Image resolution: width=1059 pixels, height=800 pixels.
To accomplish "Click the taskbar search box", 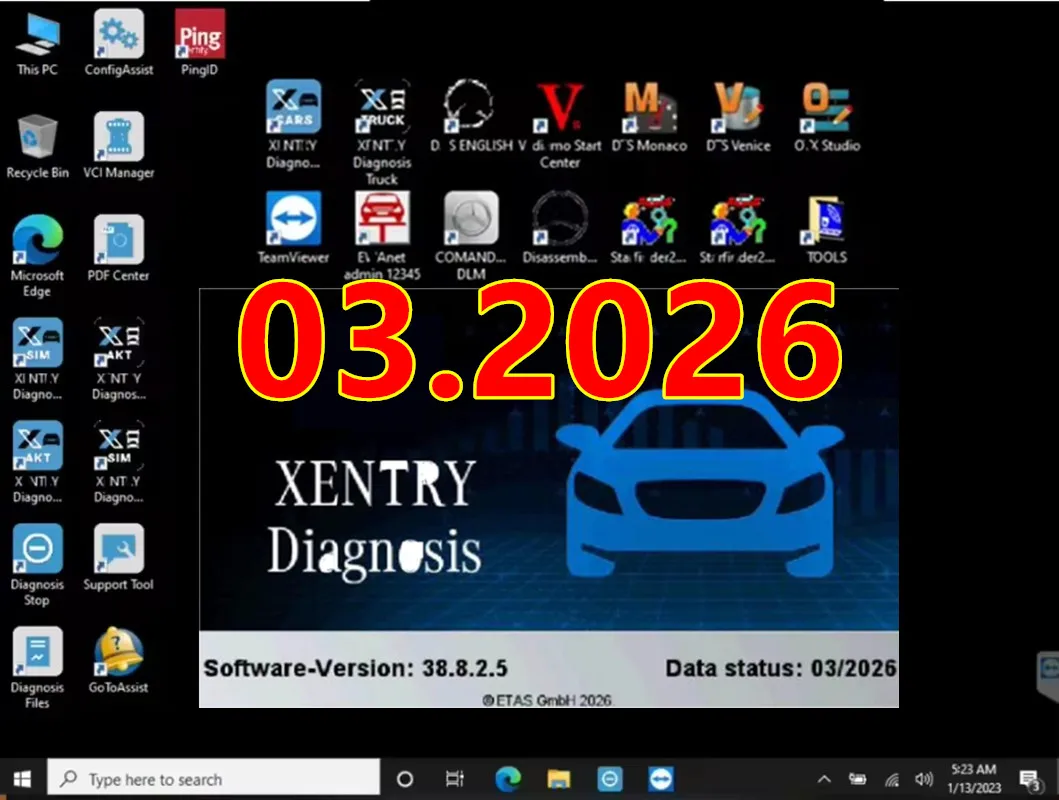I will click(x=213, y=779).
